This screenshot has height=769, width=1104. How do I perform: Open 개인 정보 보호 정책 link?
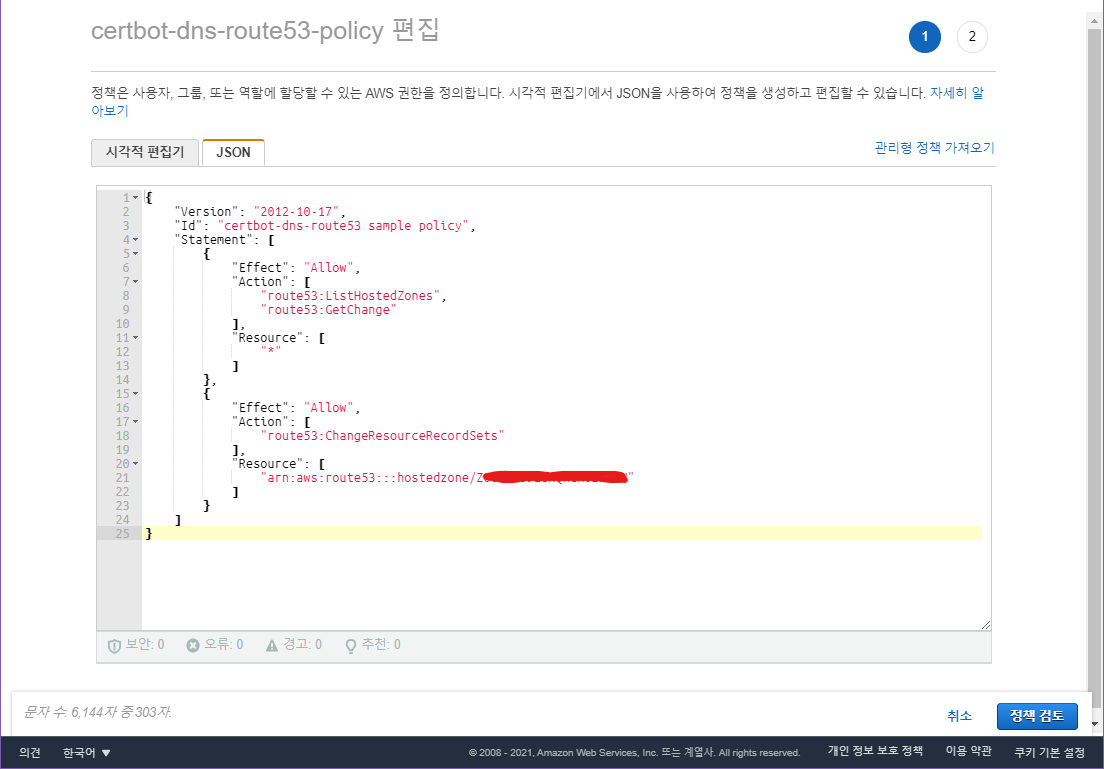pyautogui.click(x=874, y=751)
